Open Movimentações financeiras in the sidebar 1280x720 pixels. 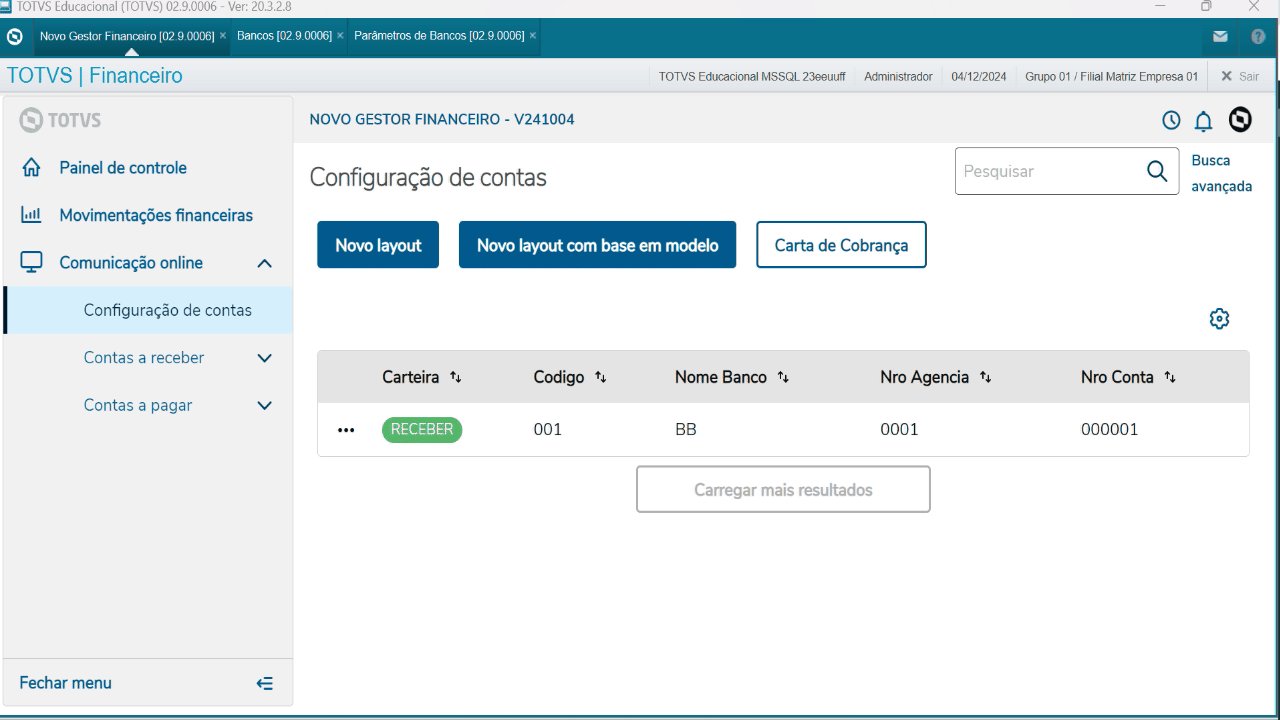click(x=156, y=215)
